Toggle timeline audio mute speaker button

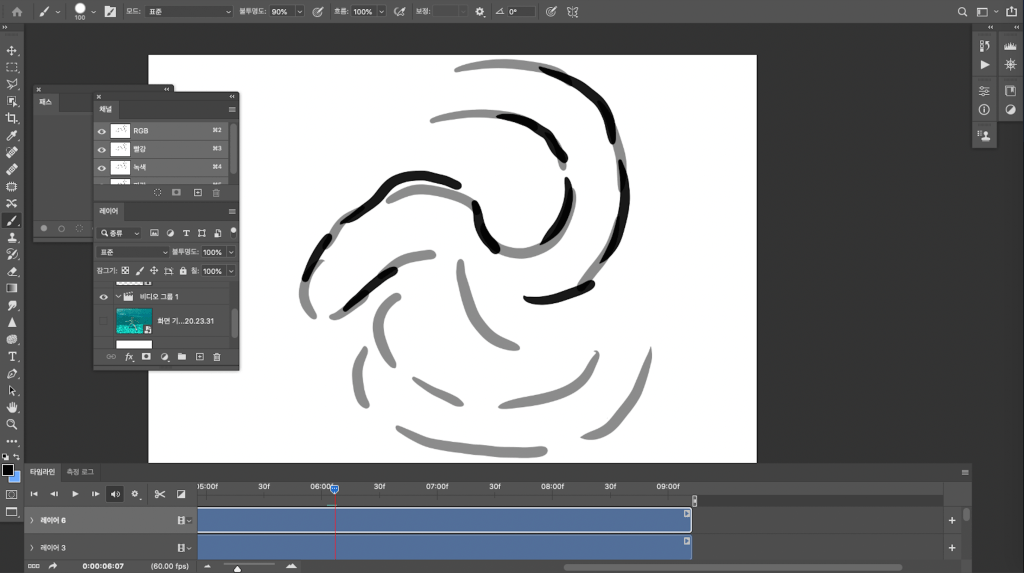point(115,494)
